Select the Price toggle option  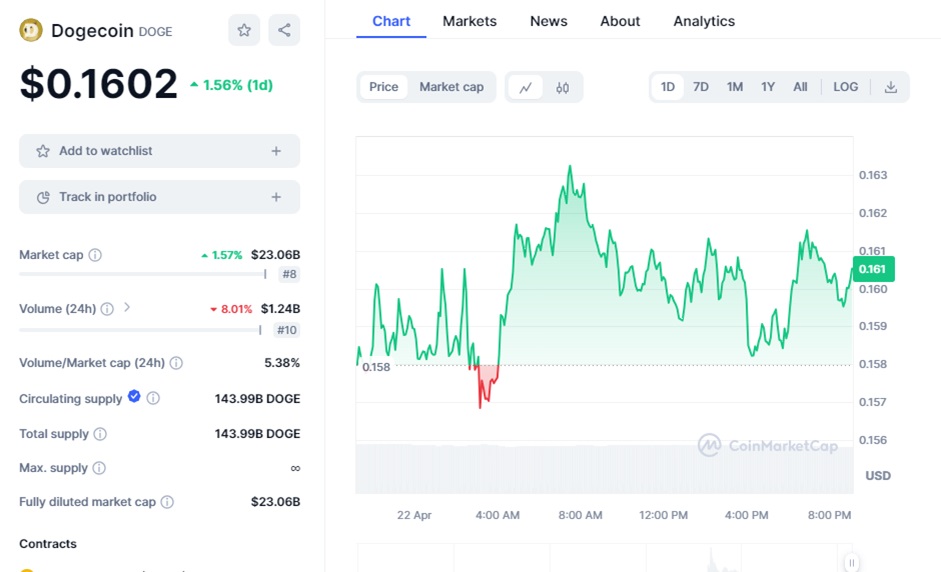[383, 87]
